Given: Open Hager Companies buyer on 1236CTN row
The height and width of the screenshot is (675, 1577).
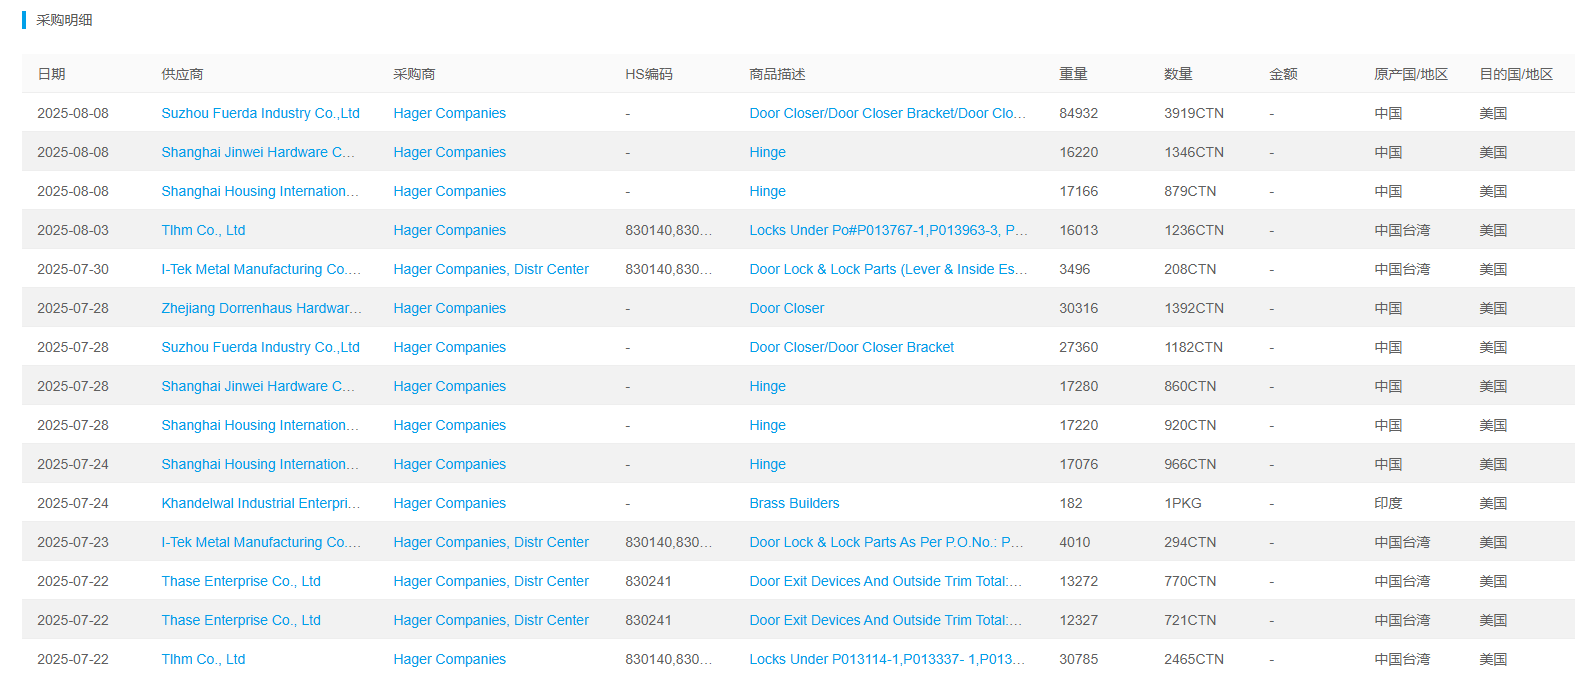Looking at the screenshot, I should [x=449, y=230].
